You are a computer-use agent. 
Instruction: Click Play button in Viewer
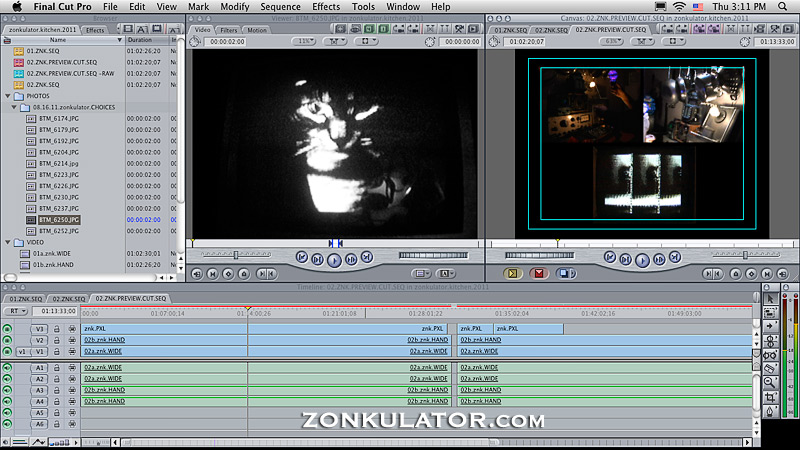point(334,260)
